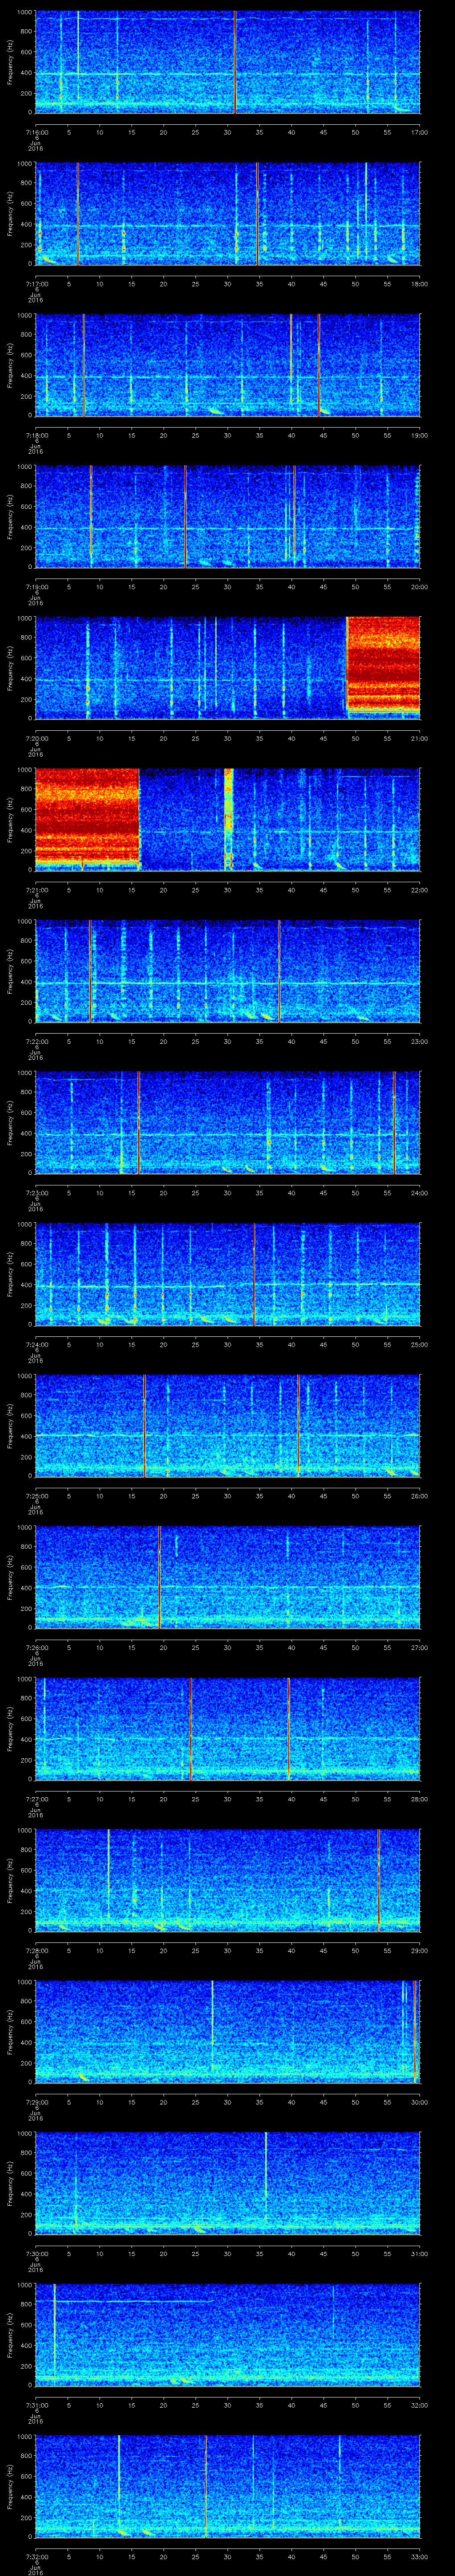Screen dimensions: 455x2576
Task: Select the spectrogram panel starting at 7:31:00
Action: pos(227,2335)
